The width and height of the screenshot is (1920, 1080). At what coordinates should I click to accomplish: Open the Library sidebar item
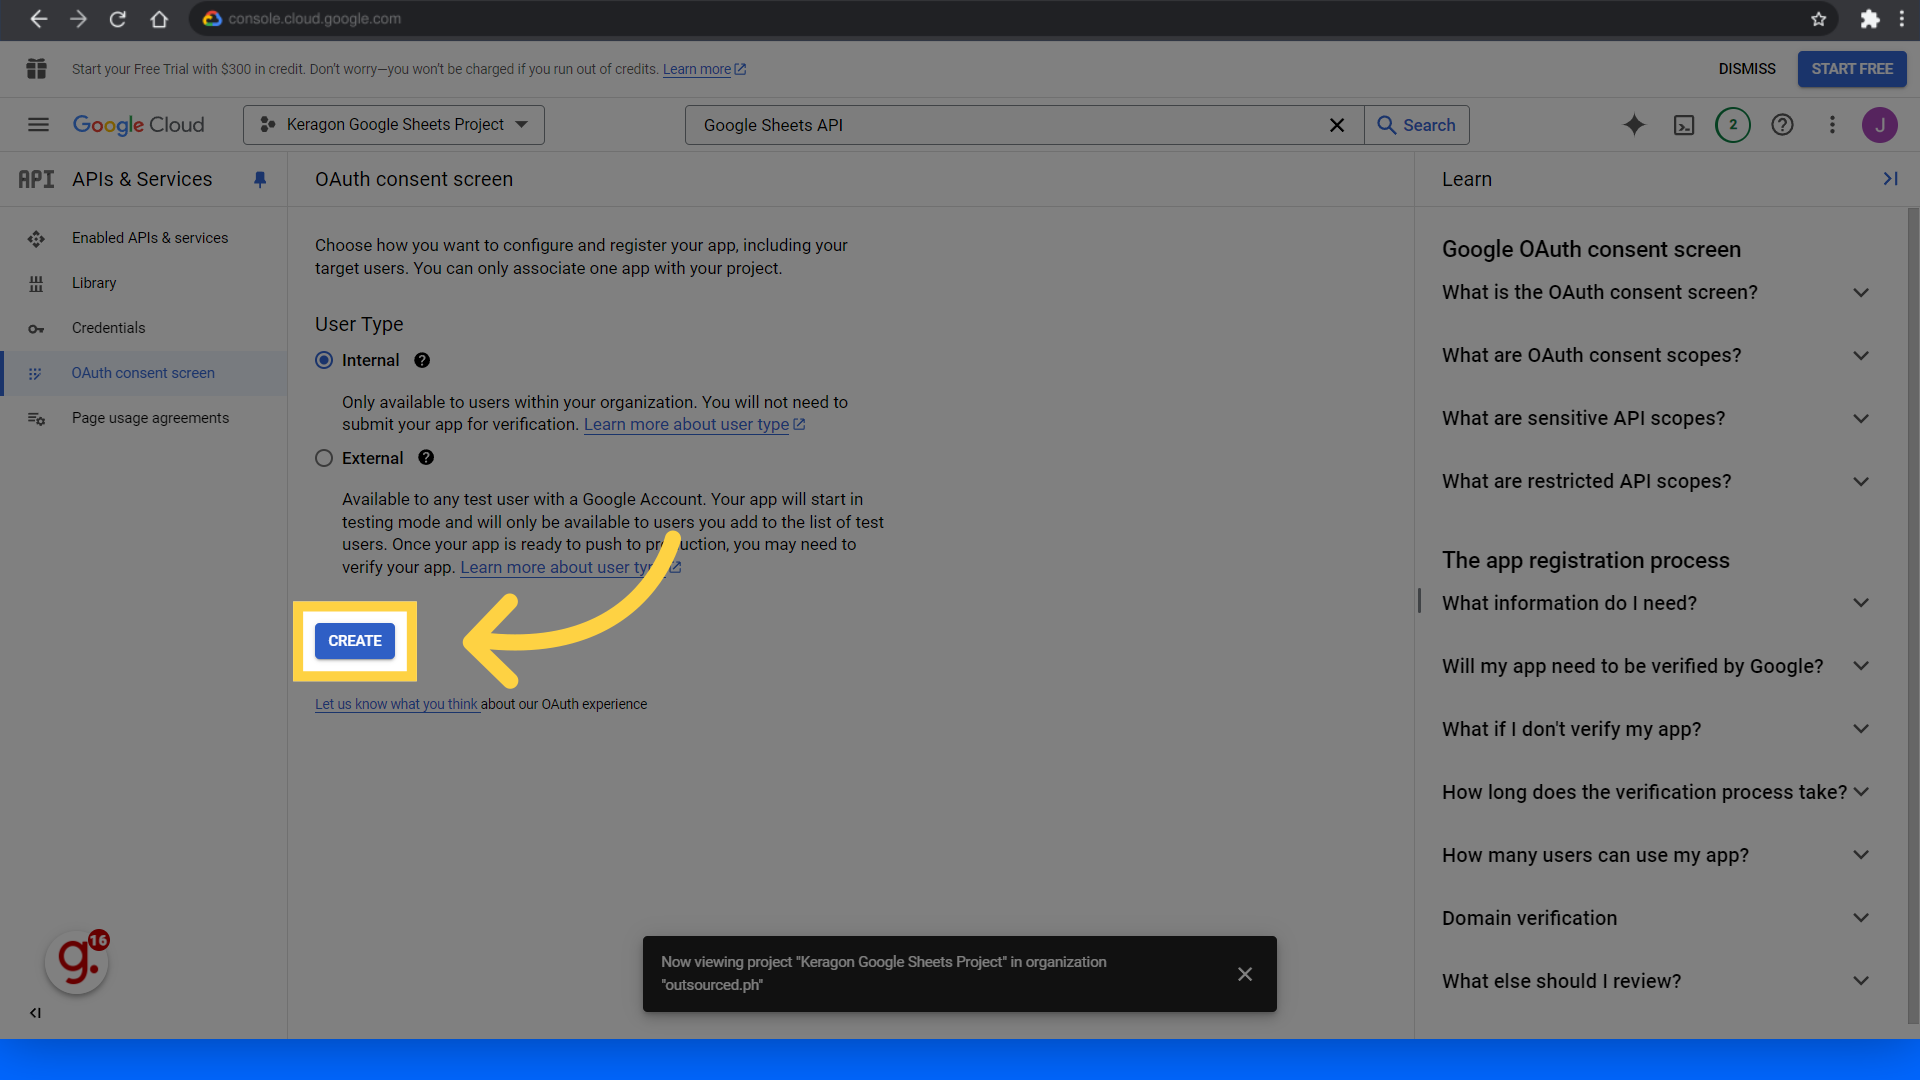(x=144, y=283)
